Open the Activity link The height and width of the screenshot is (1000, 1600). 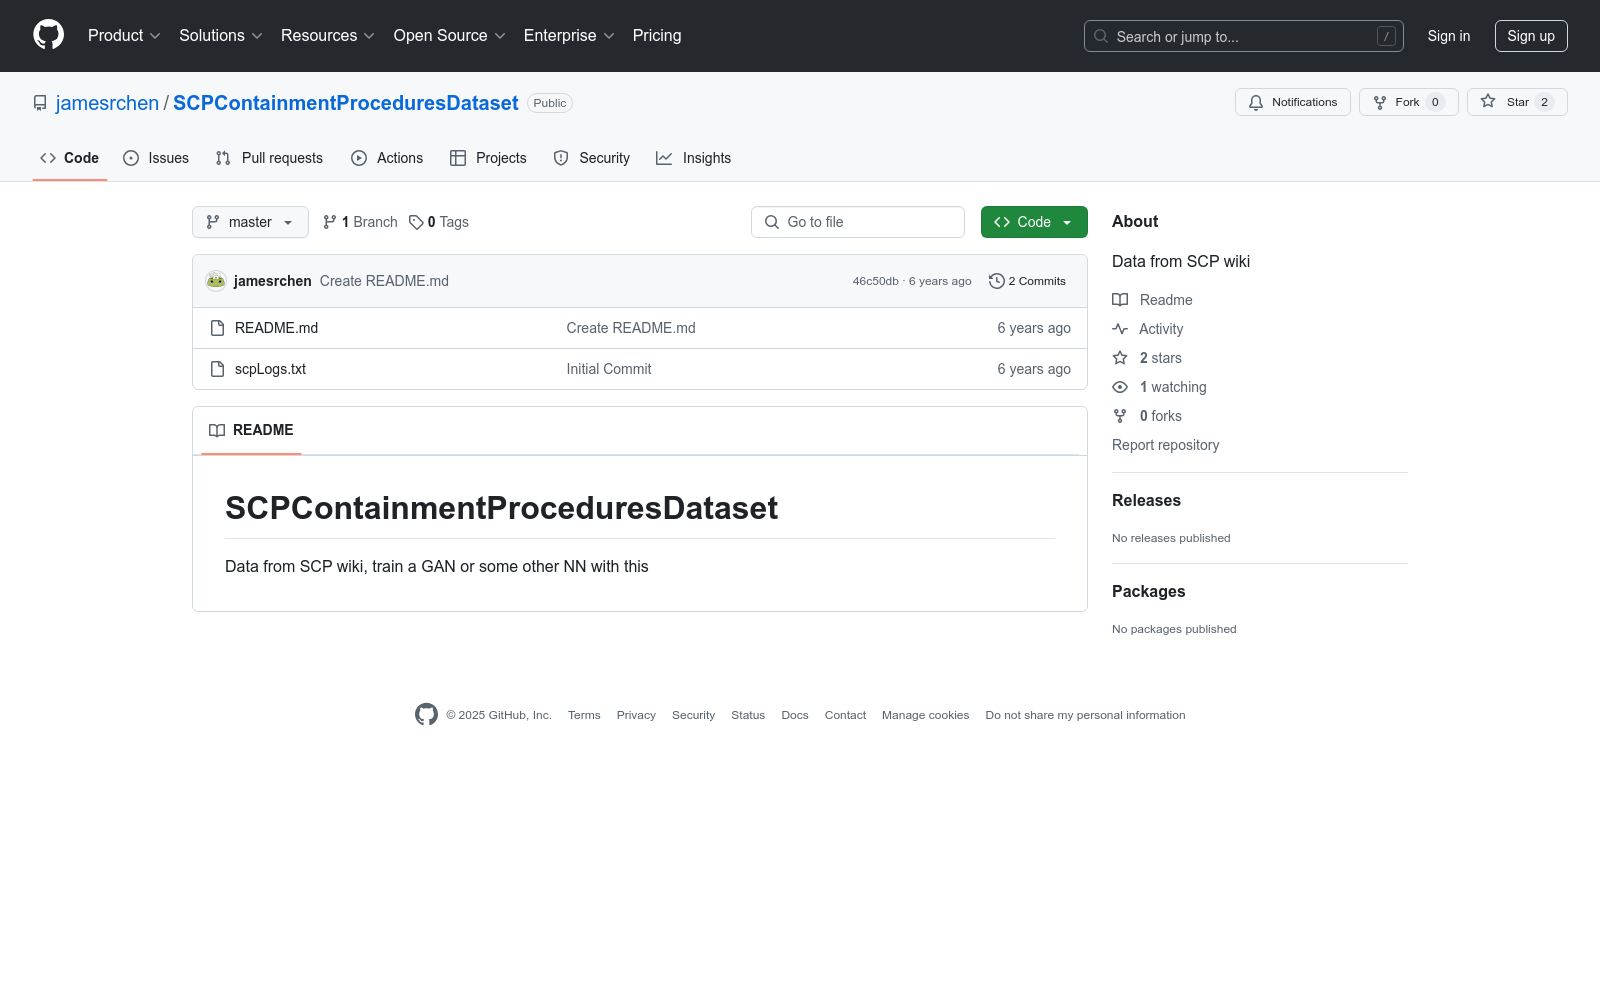[1148, 329]
